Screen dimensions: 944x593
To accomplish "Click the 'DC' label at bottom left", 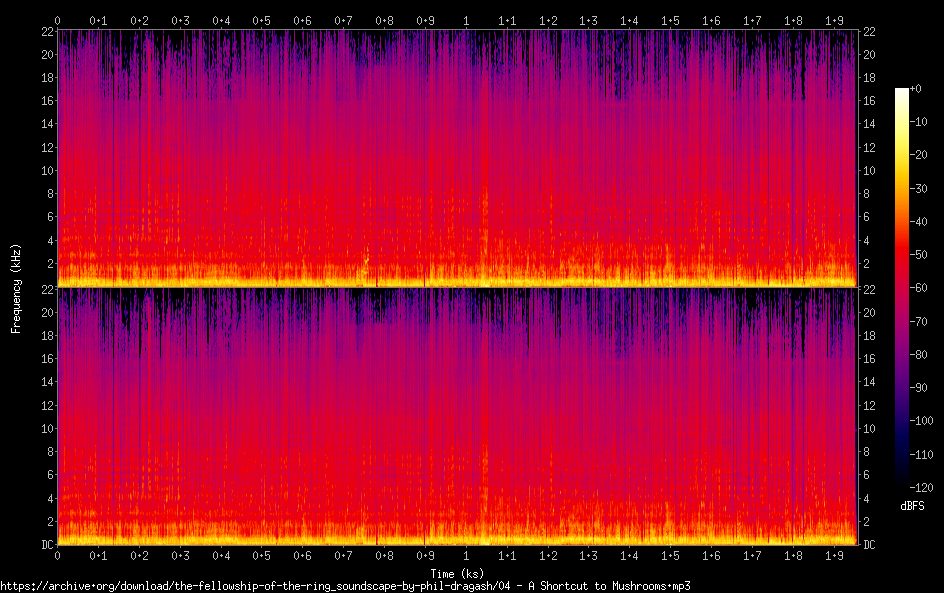I will [x=47, y=545].
